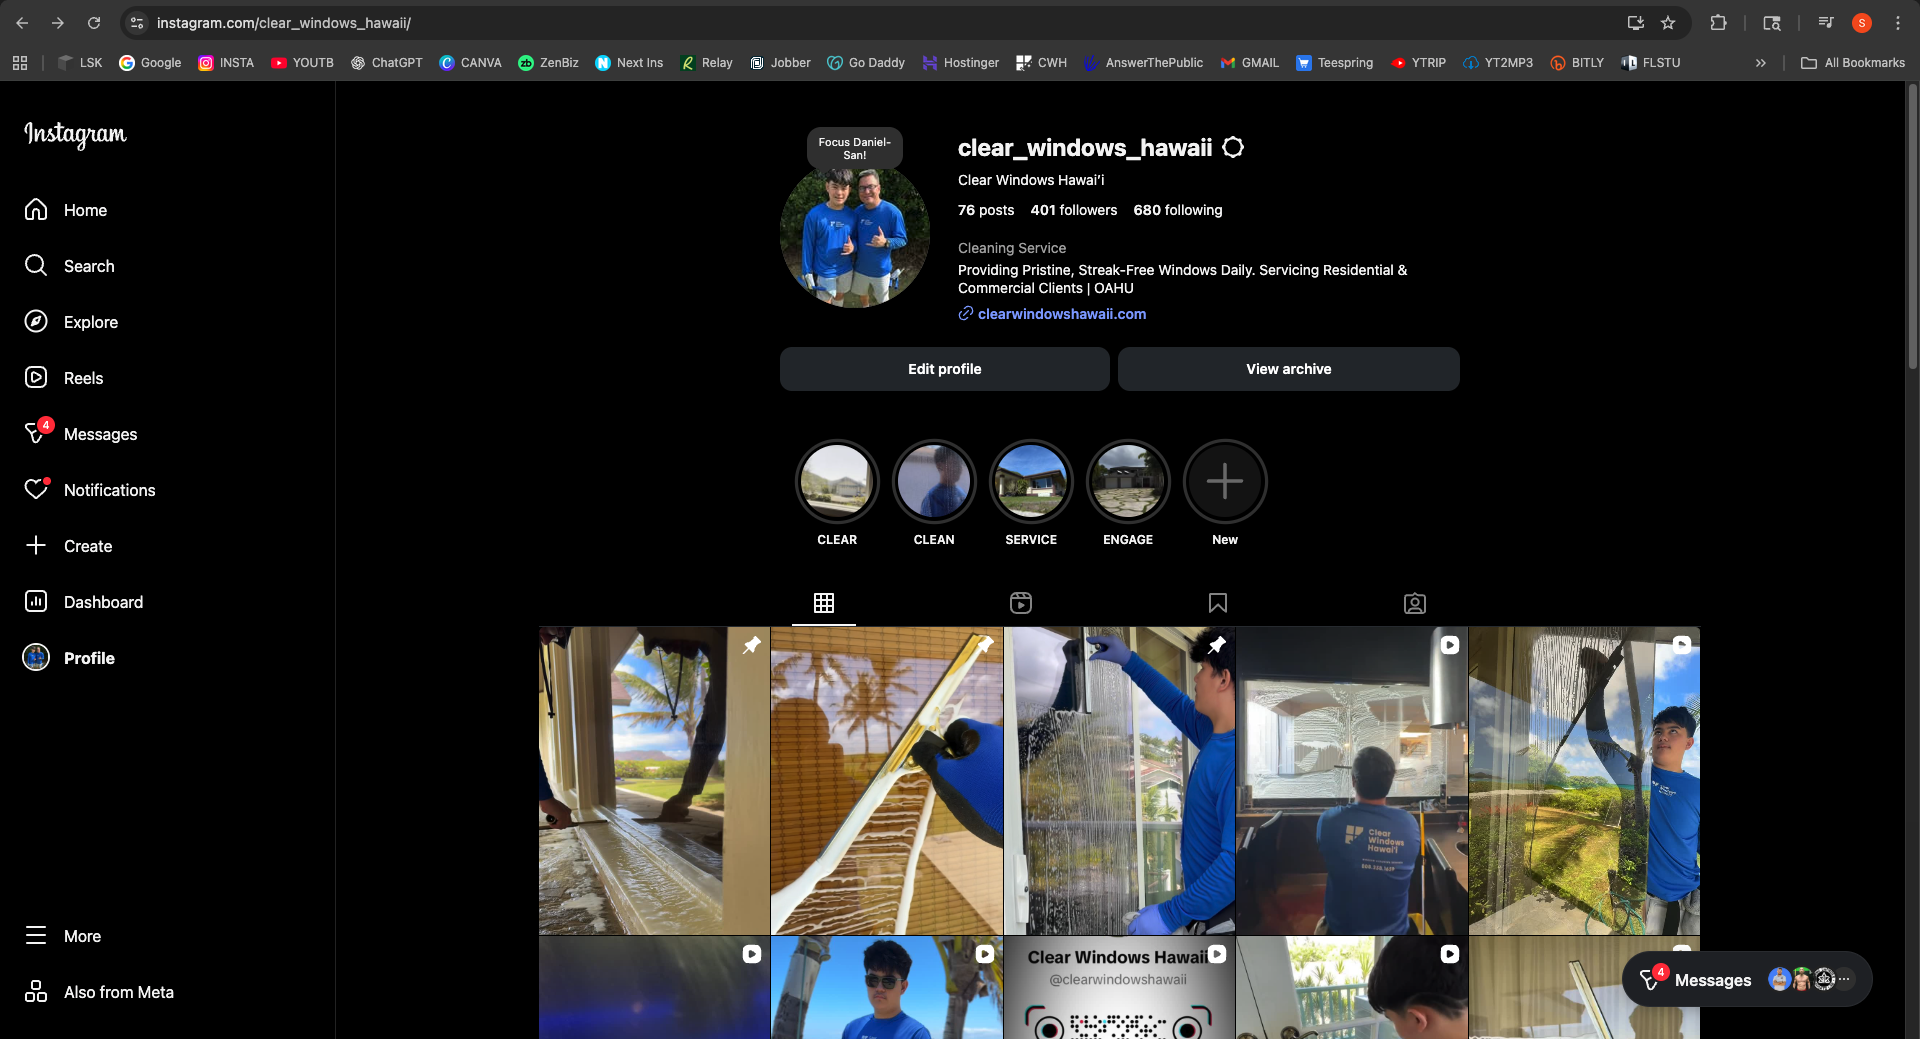Open Search from the left sidebar

point(36,266)
